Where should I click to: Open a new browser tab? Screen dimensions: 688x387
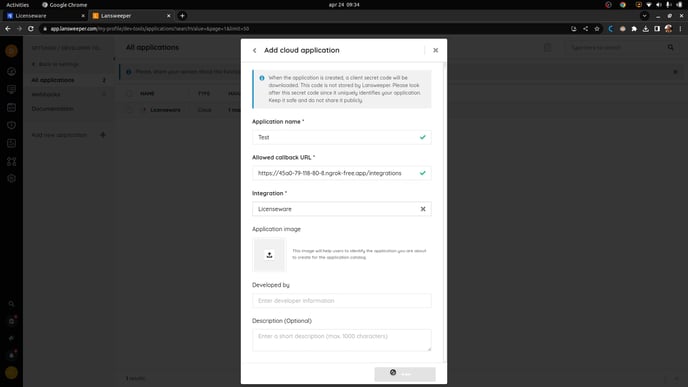coord(182,16)
